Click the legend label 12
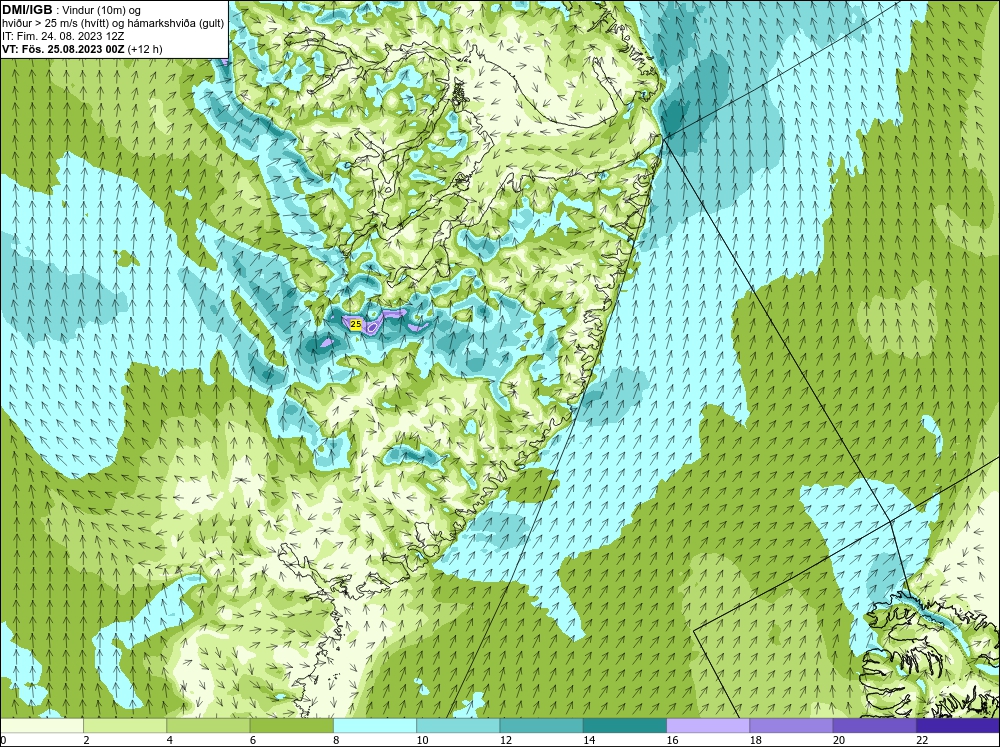This screenshot has height=747, width=1000. click(506, 740)
